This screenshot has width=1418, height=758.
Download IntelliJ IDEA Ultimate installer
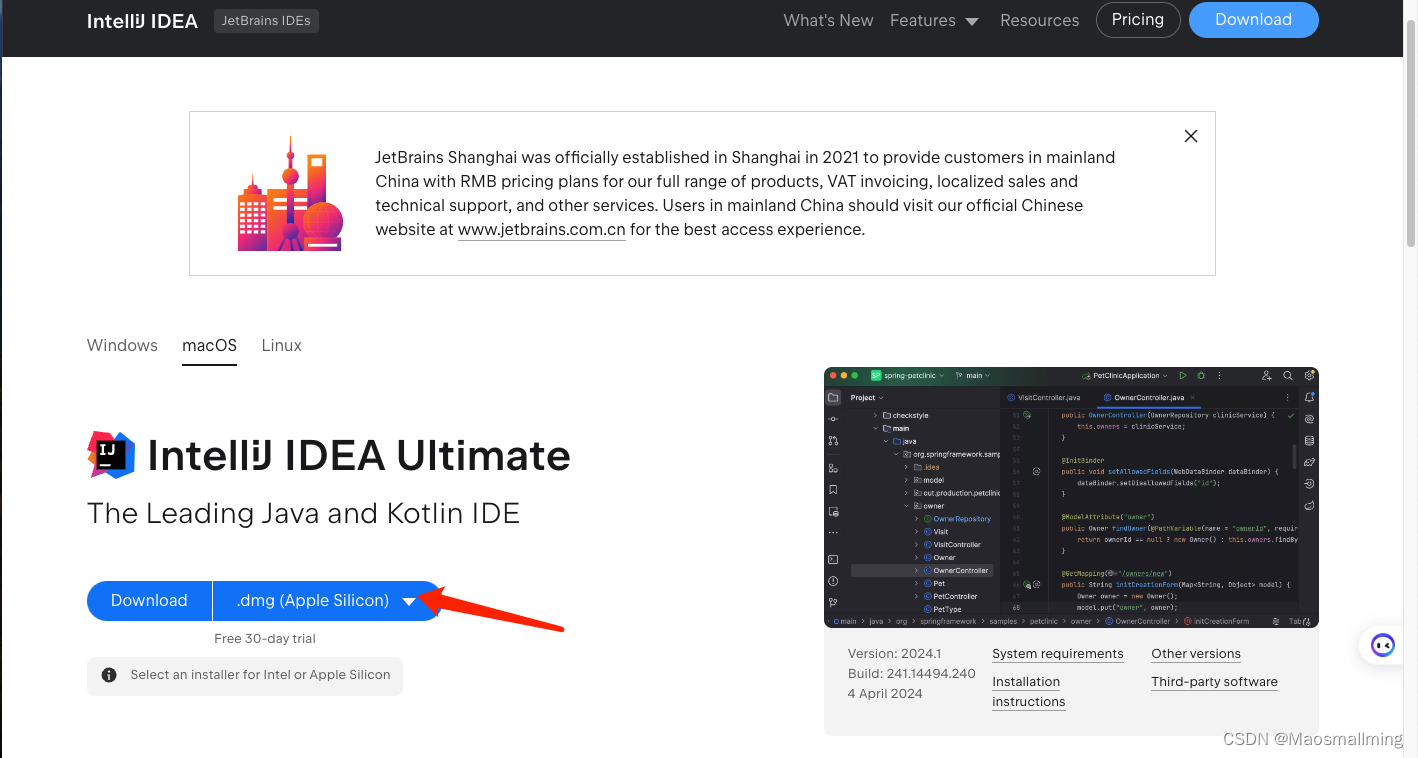coord(149,601)
